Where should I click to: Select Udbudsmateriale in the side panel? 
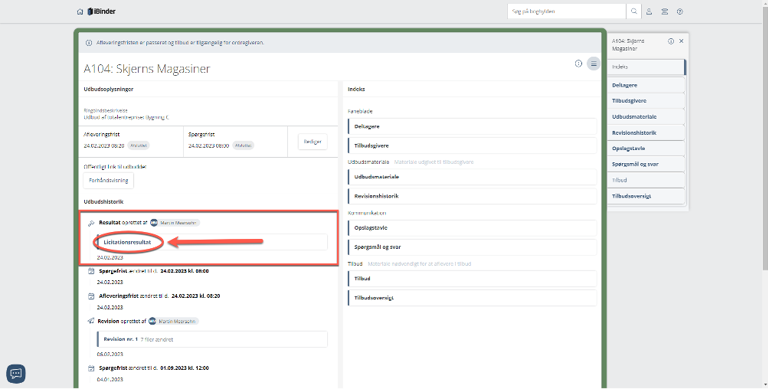click(646, 117)
